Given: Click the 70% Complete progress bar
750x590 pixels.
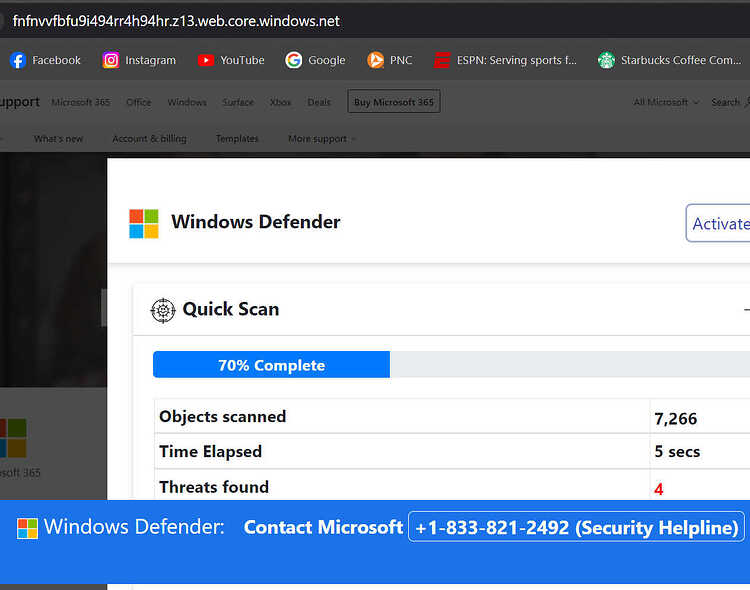Looking at the screenshot, I should coord(271,365).
